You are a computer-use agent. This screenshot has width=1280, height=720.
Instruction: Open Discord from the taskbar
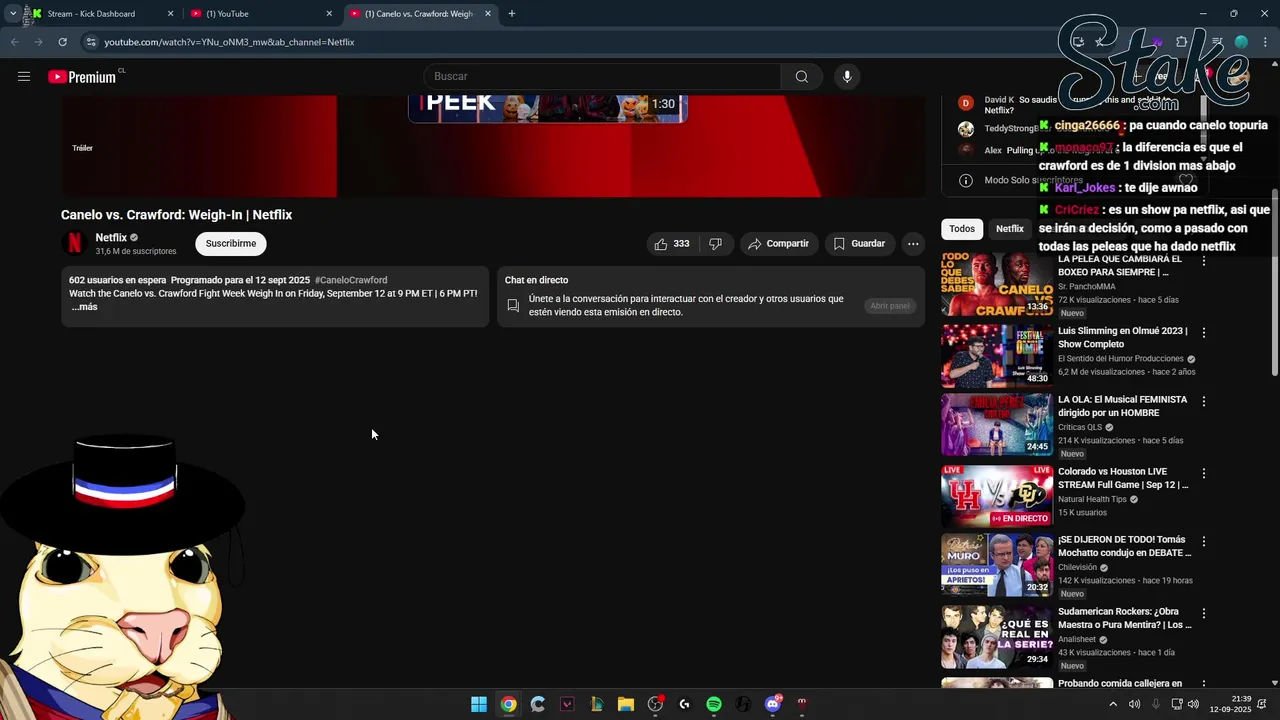coord(772,704)
